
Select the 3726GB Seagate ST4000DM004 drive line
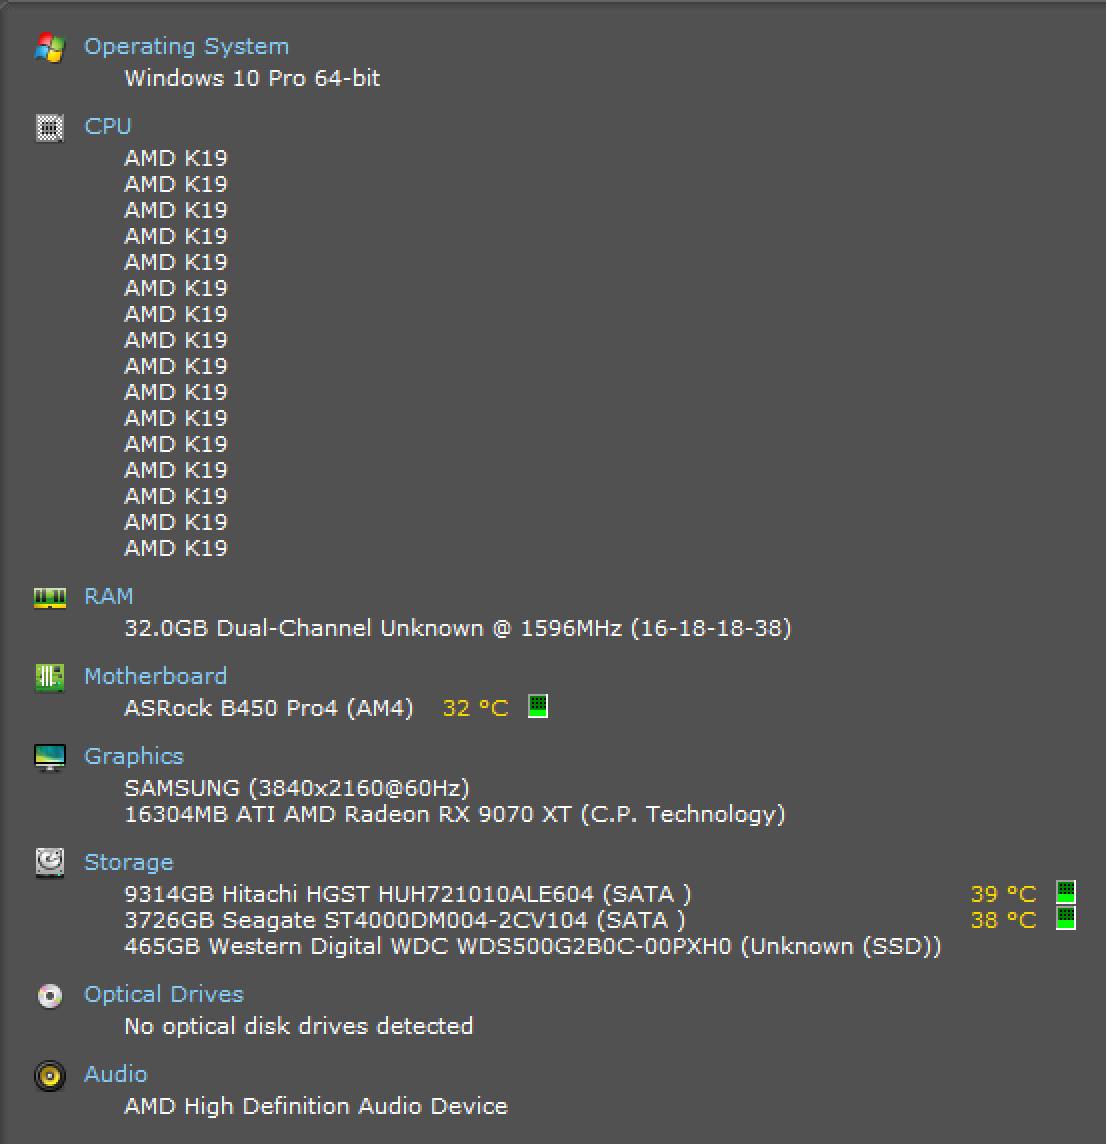pyautogui.click(x=405, y=920)
